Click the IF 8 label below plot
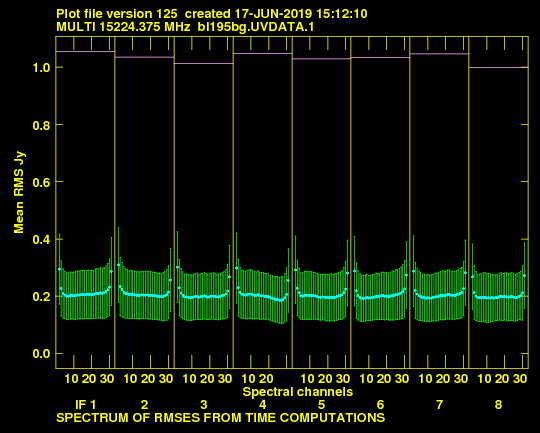This screenshot has width=540, height=433. point(498,404)
